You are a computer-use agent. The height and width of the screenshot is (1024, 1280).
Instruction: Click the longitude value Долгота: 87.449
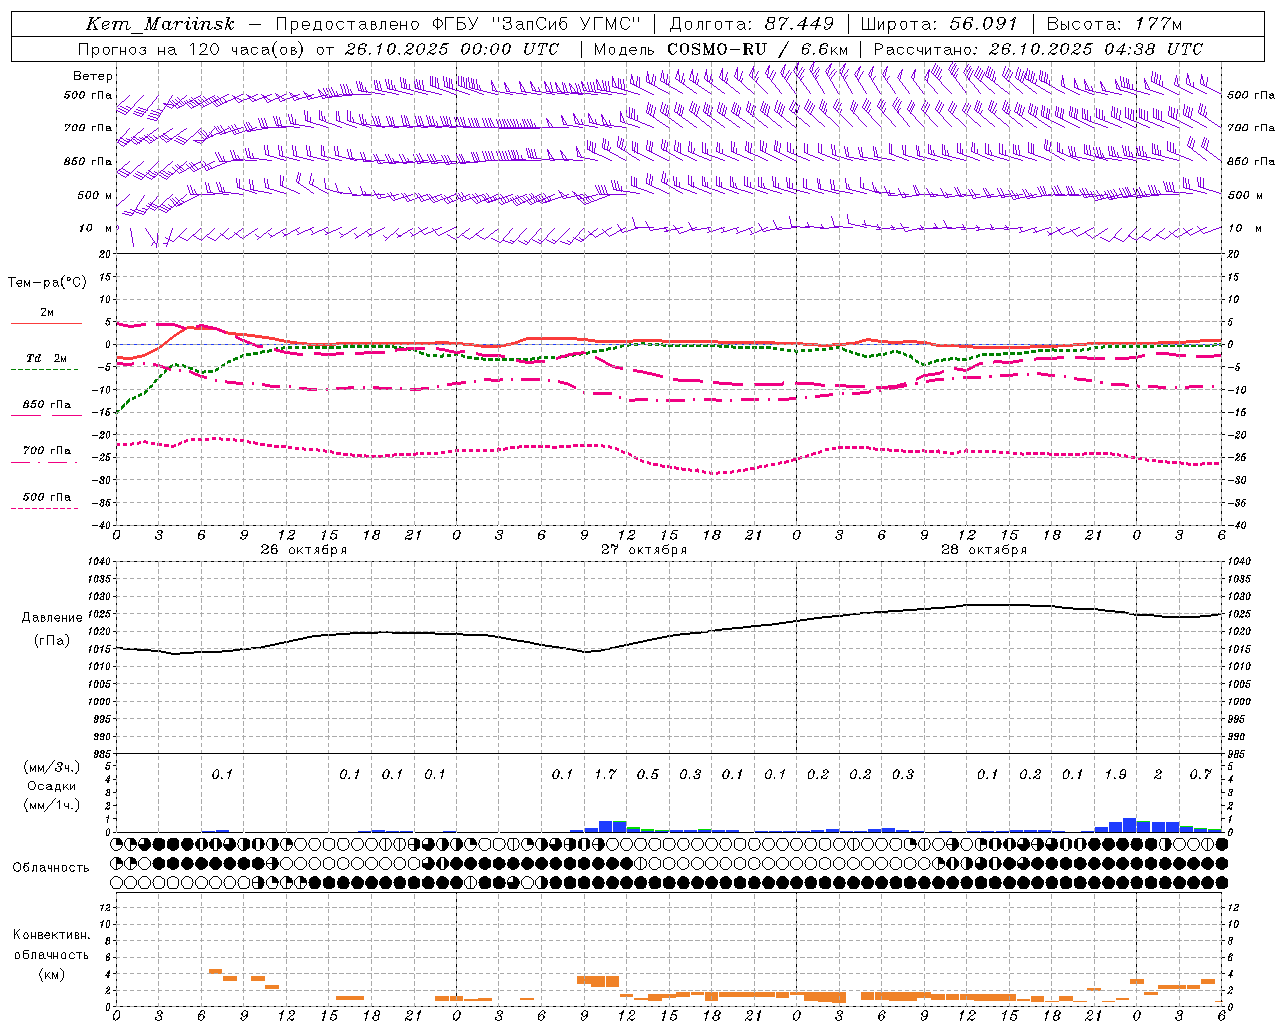pyautogui.click(x=753, y=24)
